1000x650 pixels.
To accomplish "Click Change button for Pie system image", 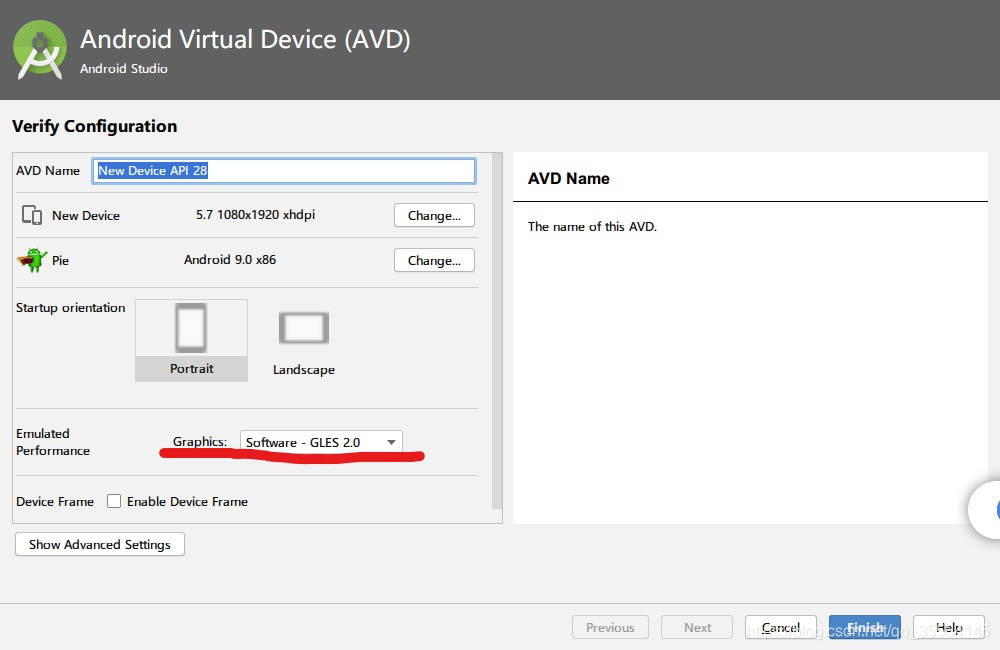I will tap(434, 260).
